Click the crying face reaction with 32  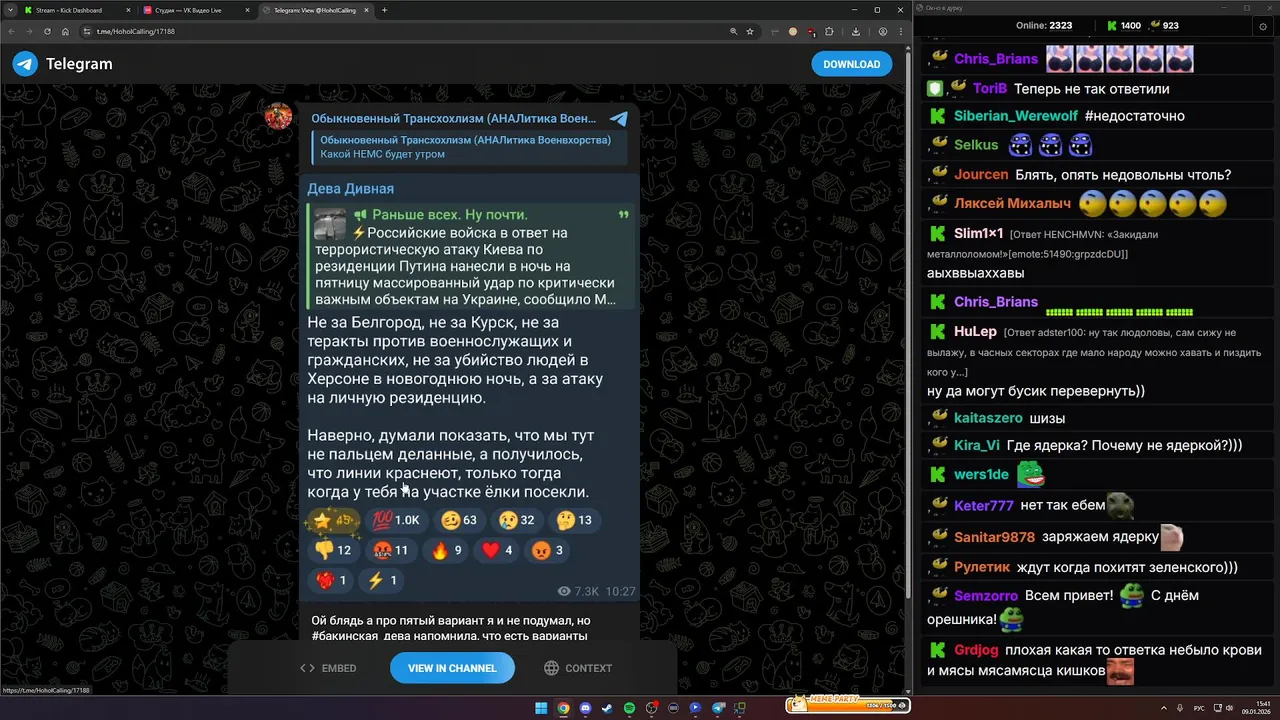[x=517, y=520]
